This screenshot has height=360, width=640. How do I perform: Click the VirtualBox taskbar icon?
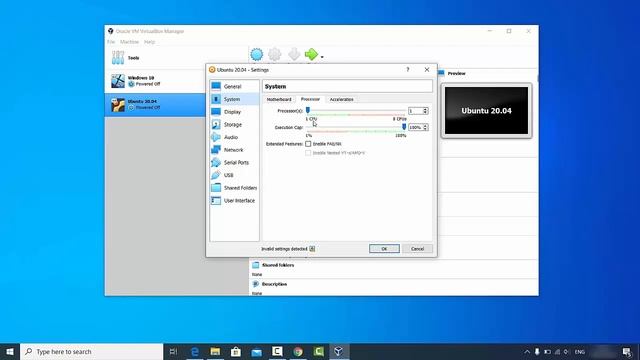click(338, 351)
